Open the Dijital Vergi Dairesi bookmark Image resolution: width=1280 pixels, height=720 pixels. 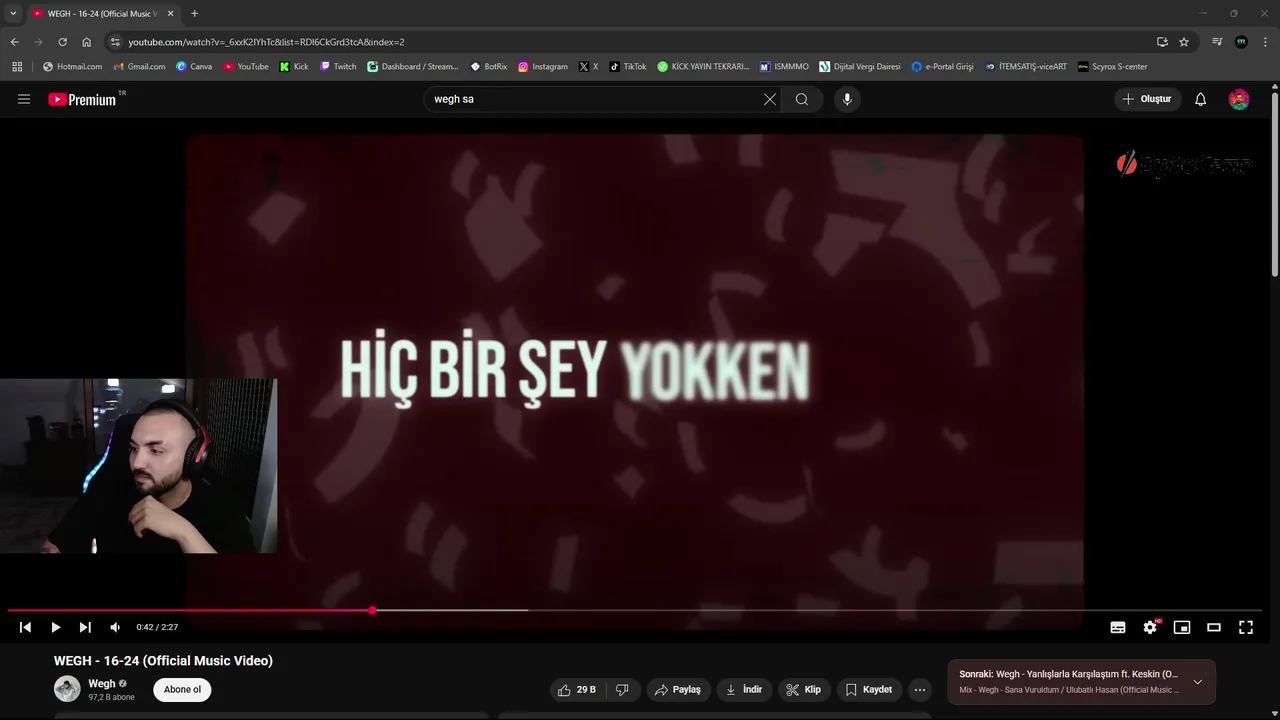pyautogui.click(x=859, y=67)
